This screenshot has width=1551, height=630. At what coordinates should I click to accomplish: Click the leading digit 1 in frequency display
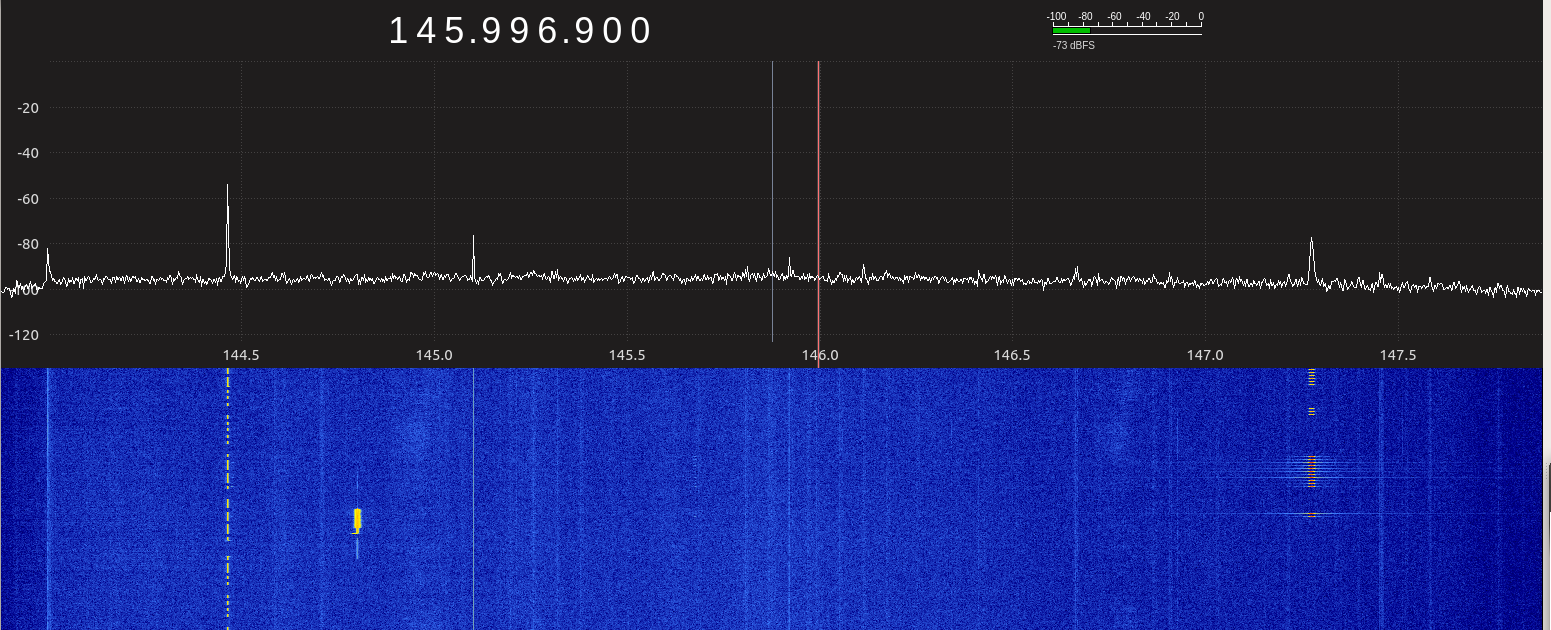tap(397, 31)
